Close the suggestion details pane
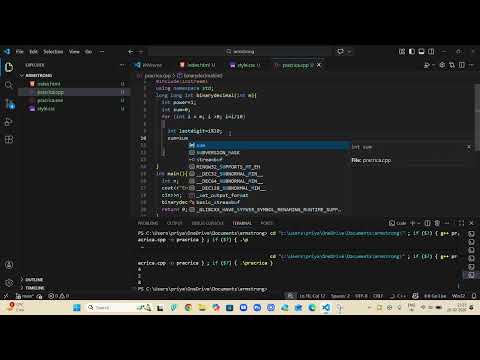 click(x=469, y=147)
